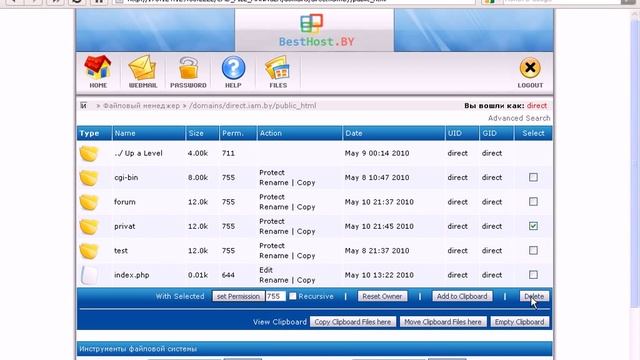
Task: Tick the forum select checkbox
Action: point(533,202)
